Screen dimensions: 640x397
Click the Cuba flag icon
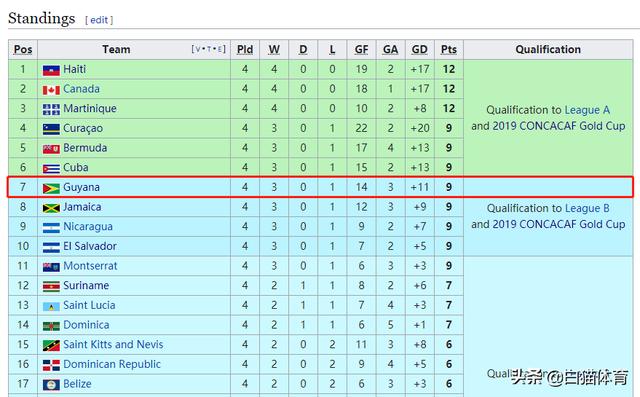51,169
